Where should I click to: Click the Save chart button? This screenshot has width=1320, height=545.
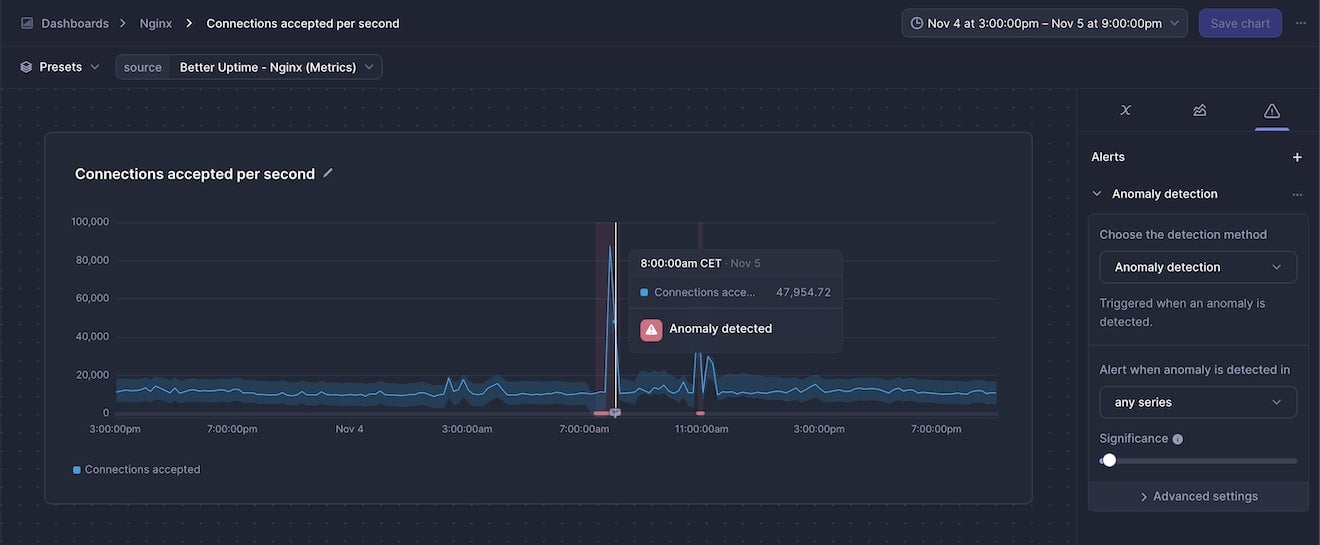1240,23
